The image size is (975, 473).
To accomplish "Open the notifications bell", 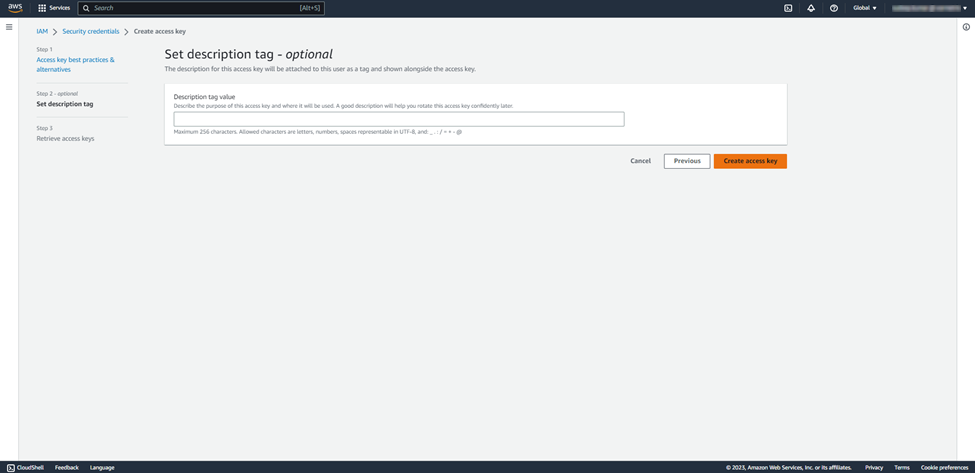I will [x=811, y=8].
